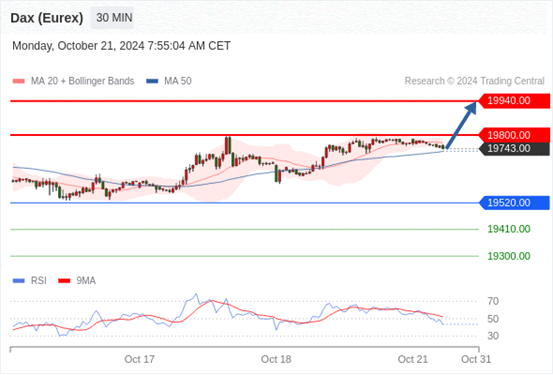
Task: Select the 19800.00 resistance price tag
Action: (514, 135)
